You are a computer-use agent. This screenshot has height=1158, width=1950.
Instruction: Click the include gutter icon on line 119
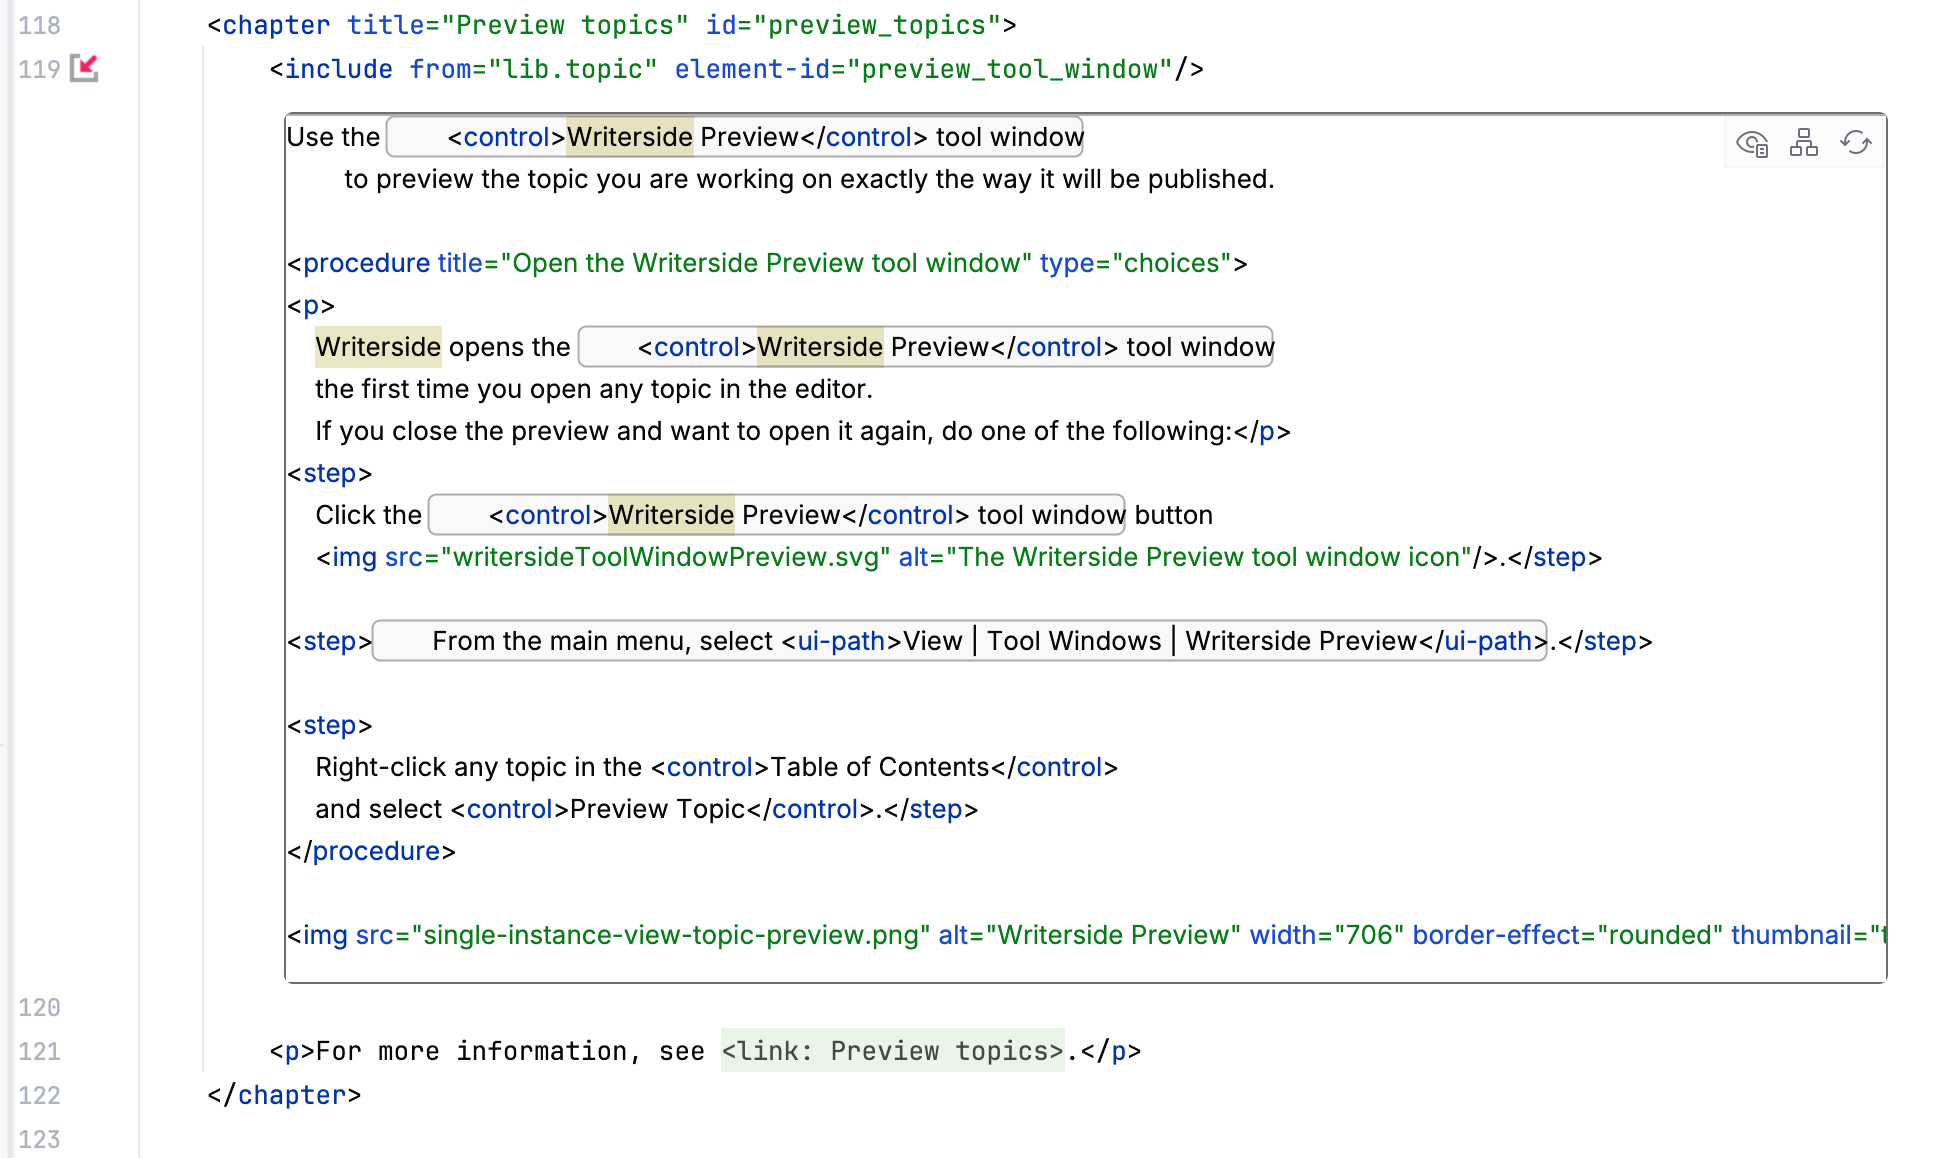pos(85,68)
